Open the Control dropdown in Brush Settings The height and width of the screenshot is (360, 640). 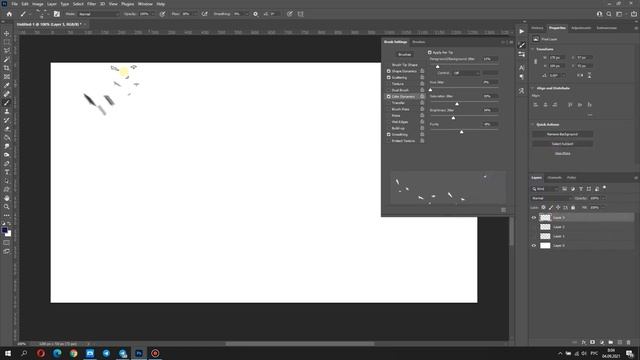point(466,73)
